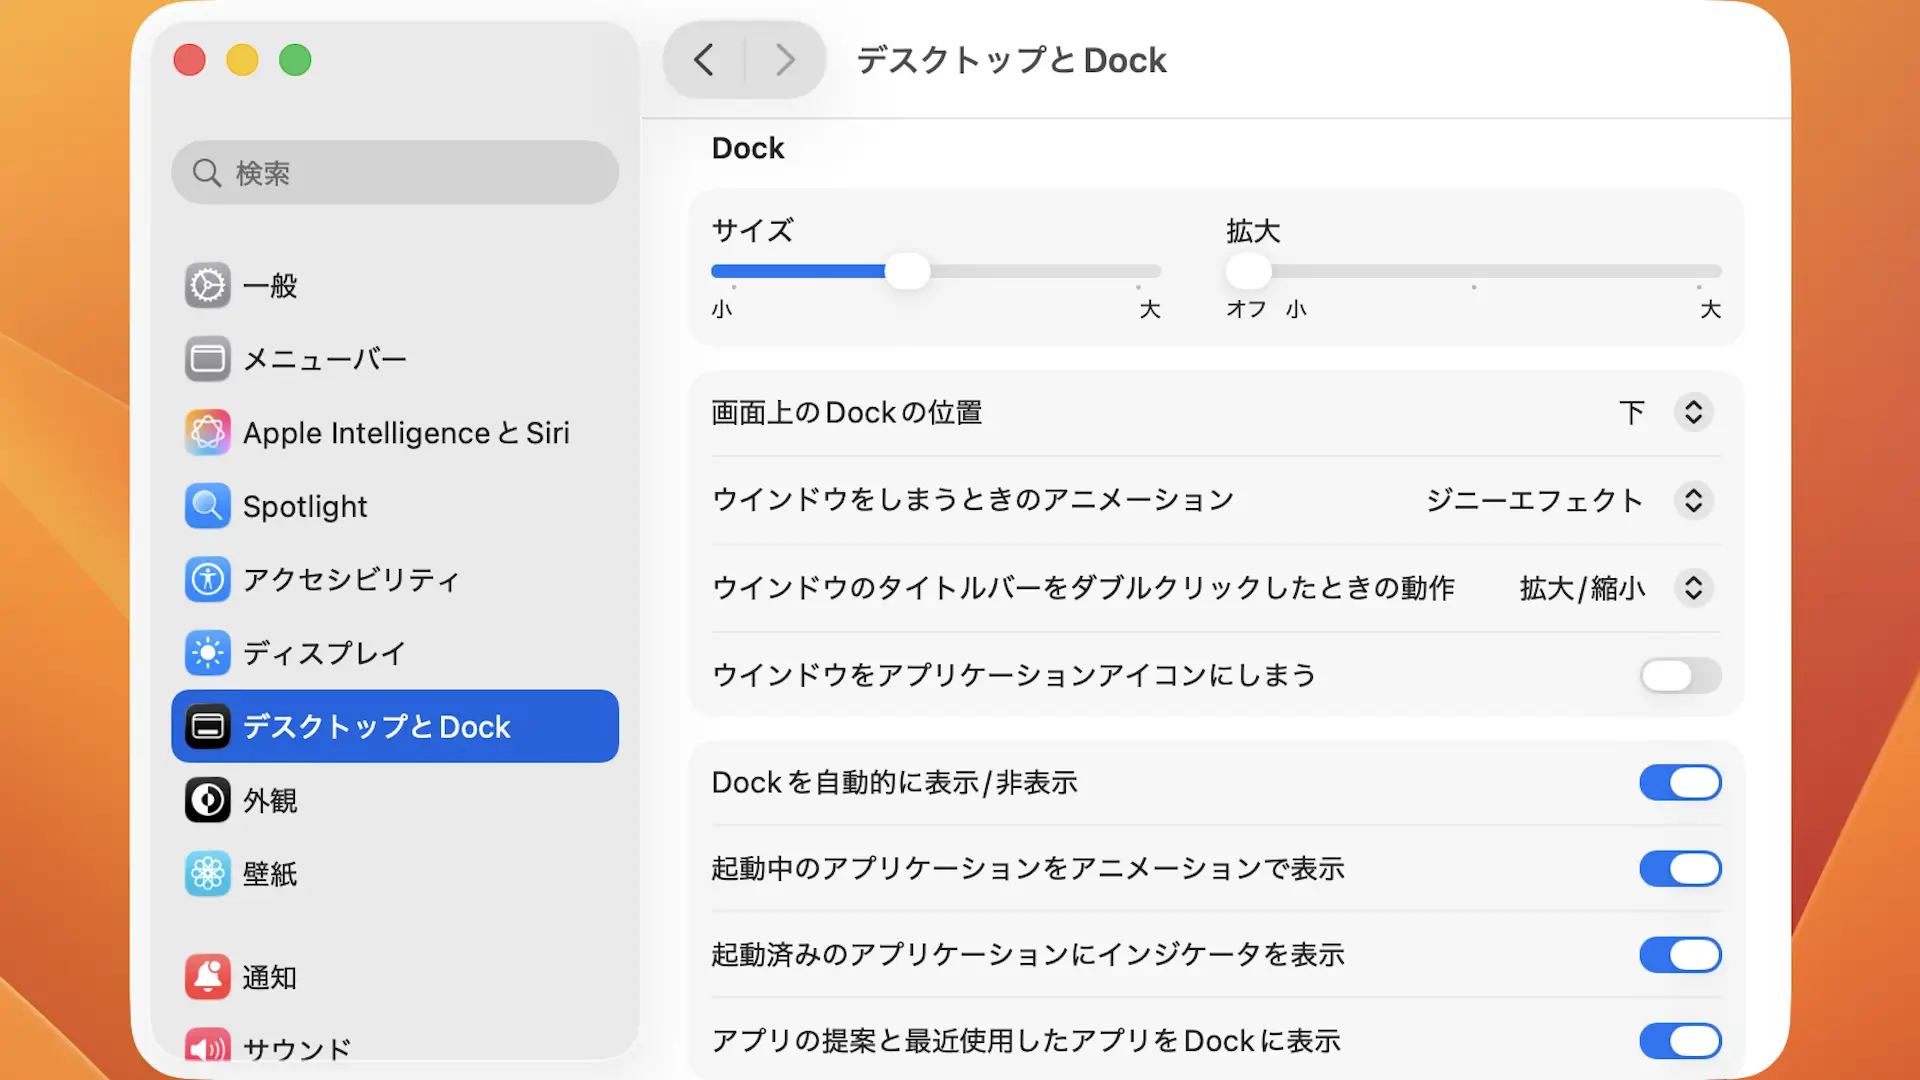
Task: Open the Wallpaper (壁紙) flower icon
Action: tap(208, 874)
